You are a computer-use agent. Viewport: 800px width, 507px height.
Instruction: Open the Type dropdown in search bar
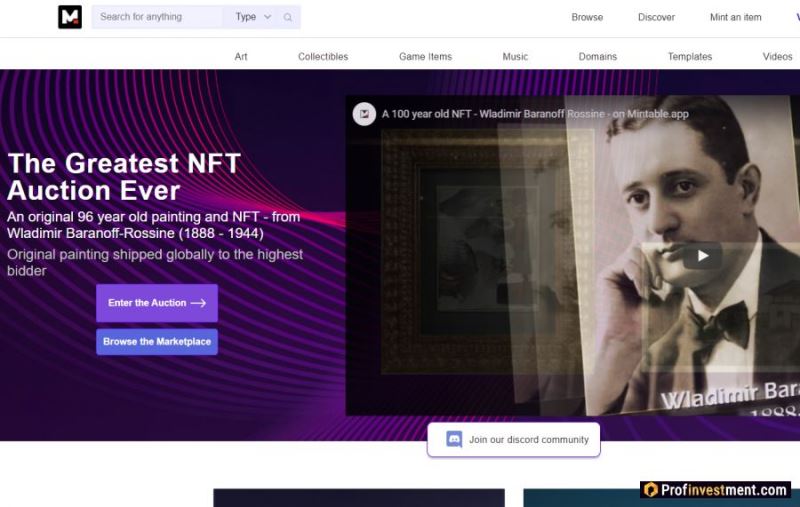(x=253, y=17)
